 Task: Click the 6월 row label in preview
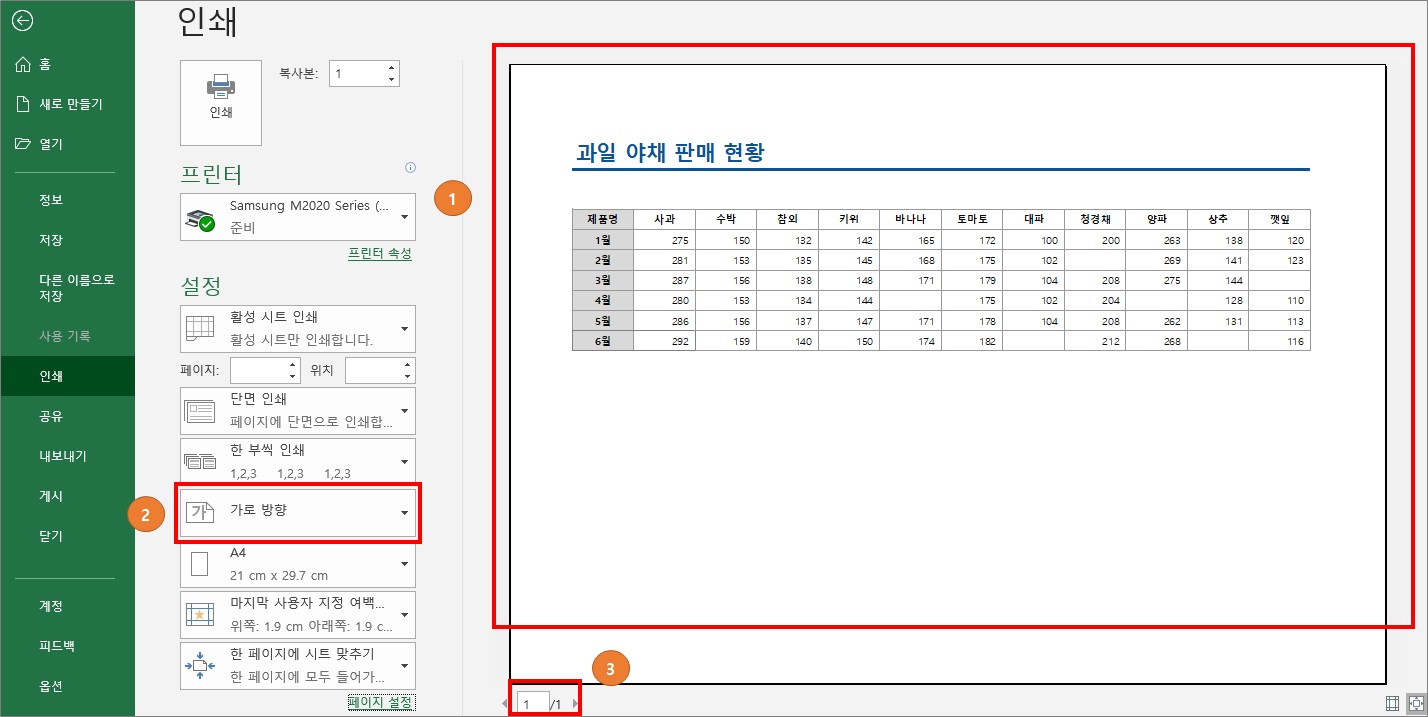pyautogui.click(x=603, y=341)
